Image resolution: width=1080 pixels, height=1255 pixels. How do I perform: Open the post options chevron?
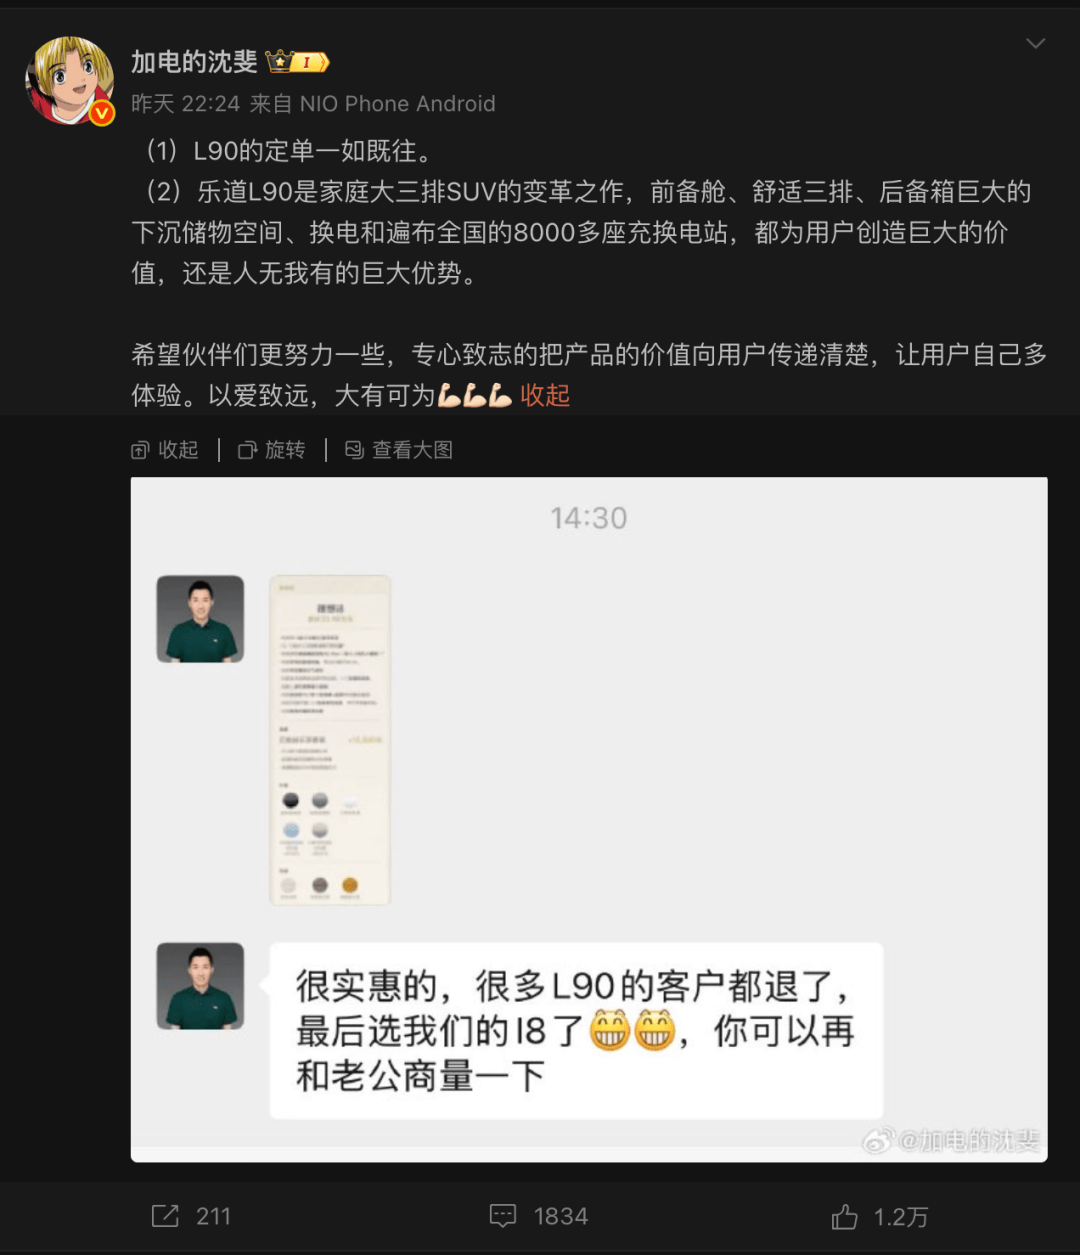(1036, 44)
